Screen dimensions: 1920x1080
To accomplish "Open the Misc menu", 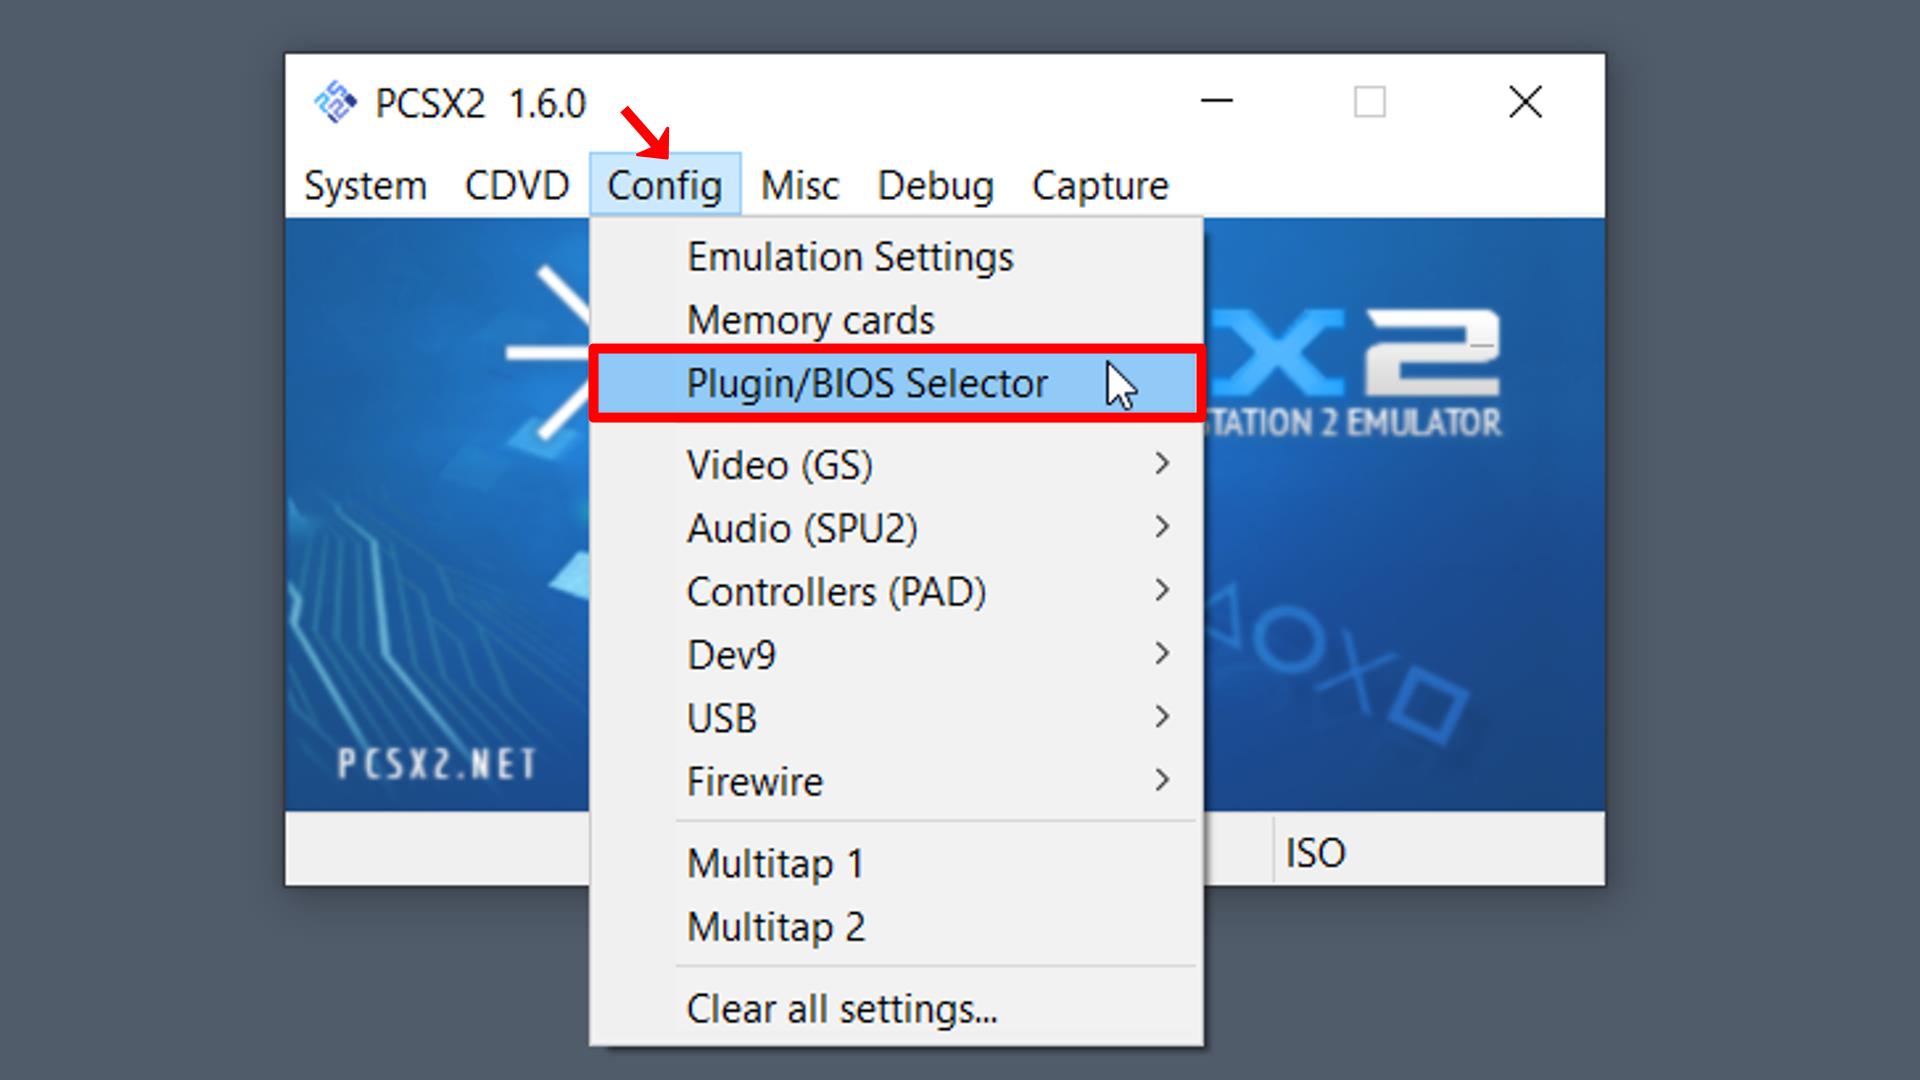I will (799, 186).
